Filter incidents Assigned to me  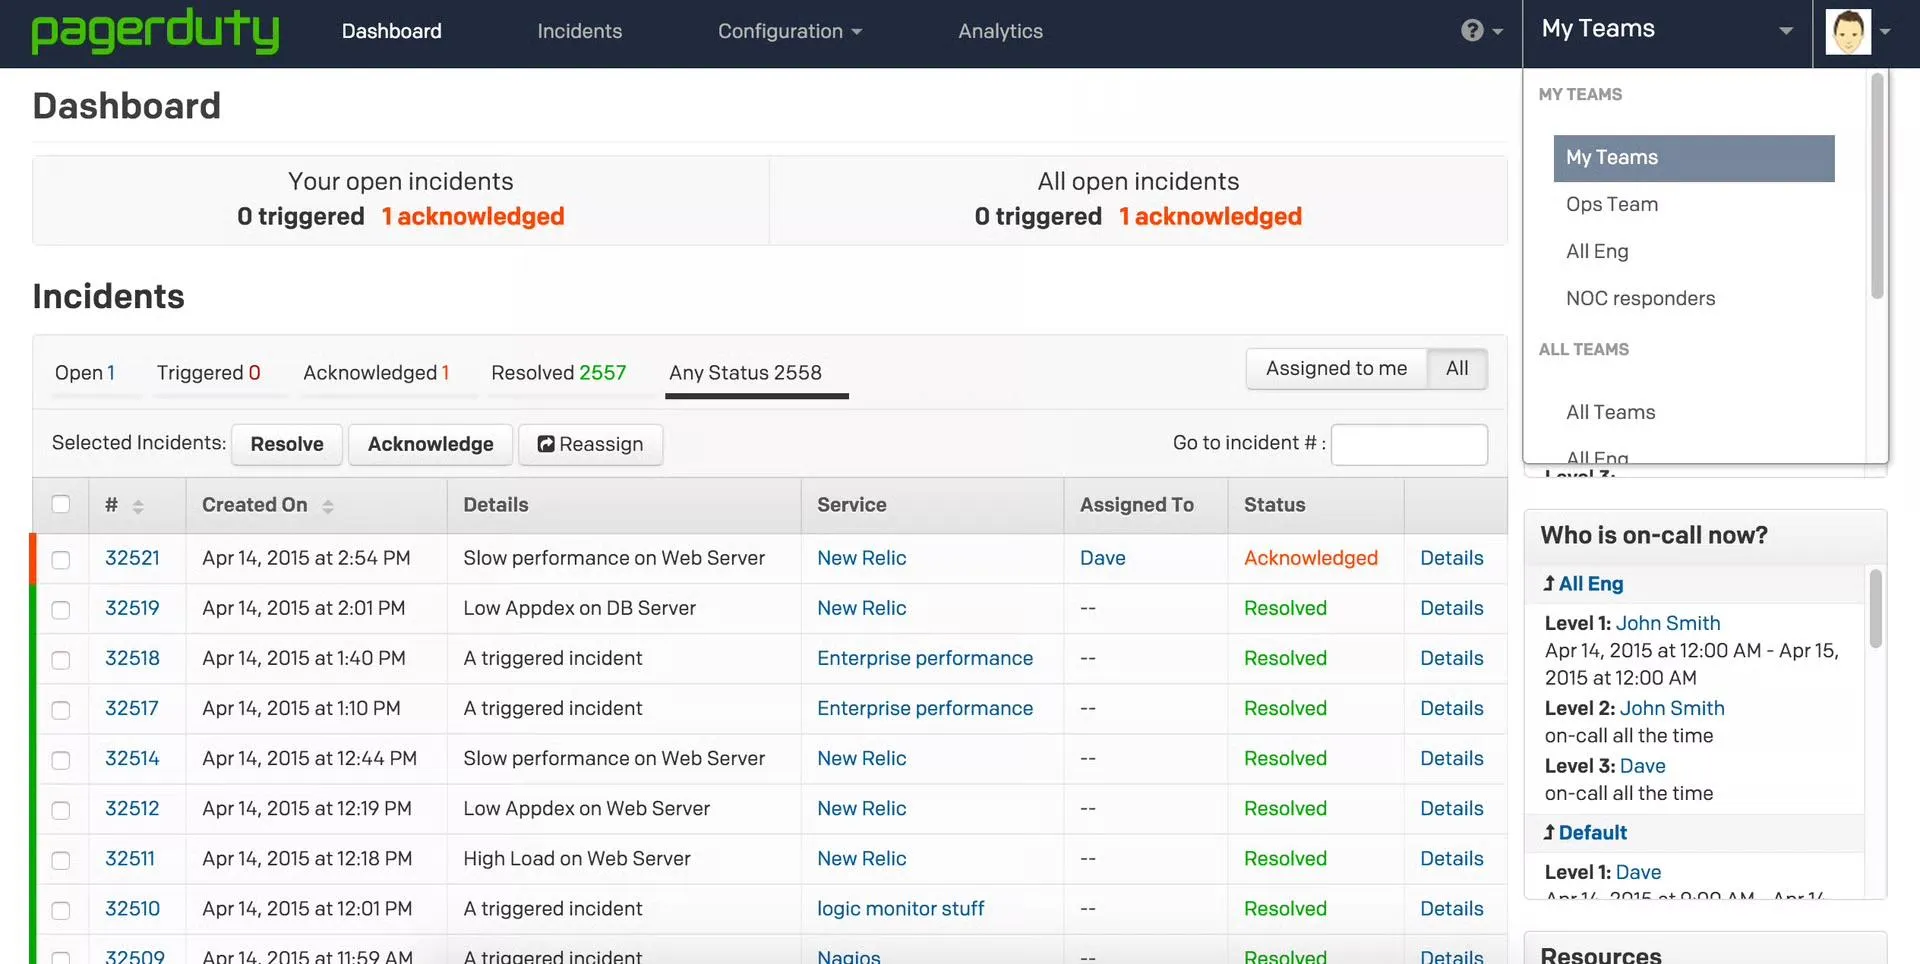(x=1336, y=368)
